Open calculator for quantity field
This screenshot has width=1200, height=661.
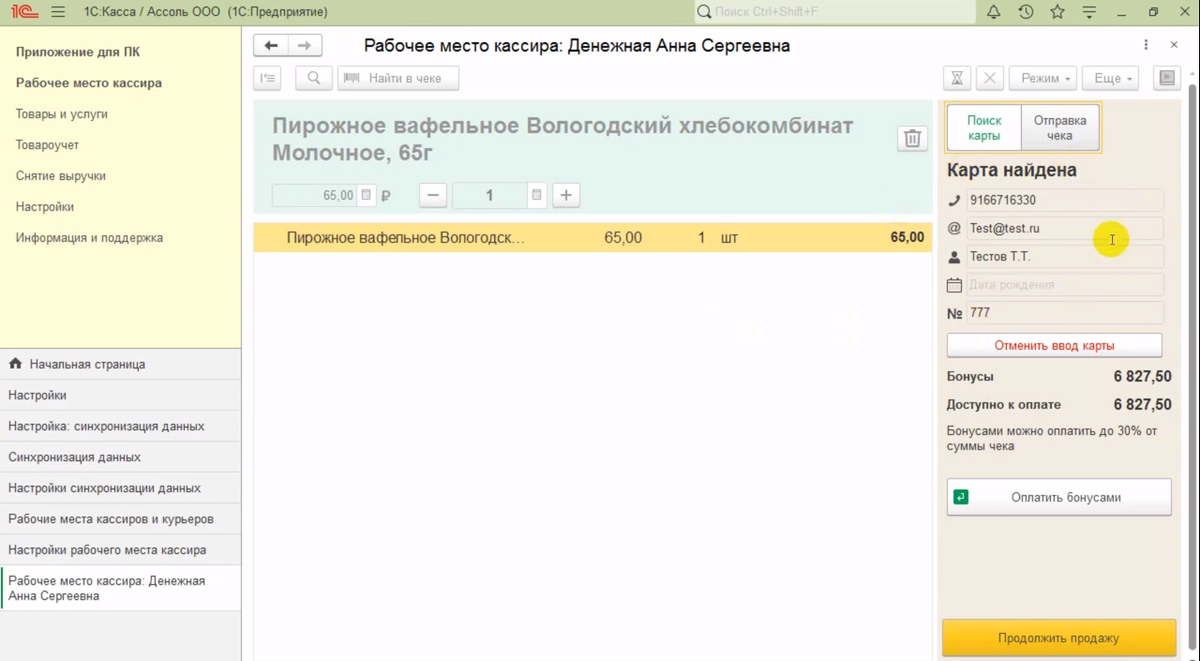point(537,195)
